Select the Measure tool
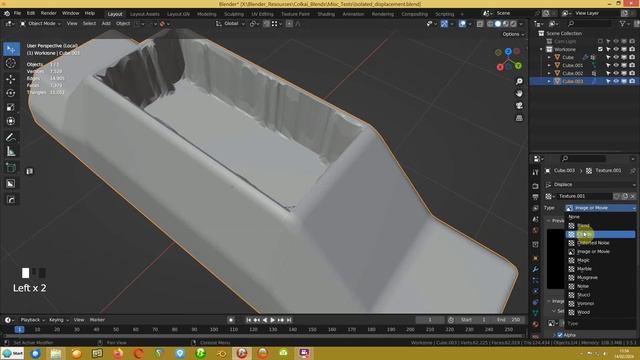This screenshot has height=360, width=640. tap(11, 151)
